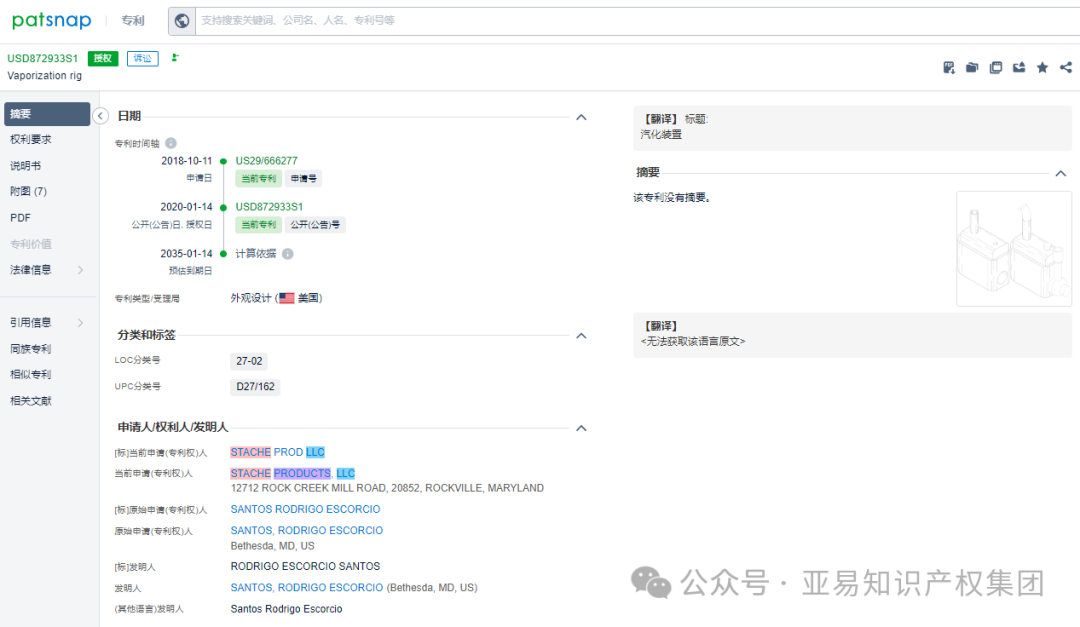Click the PDF download icon in the toolbar
Viewport: 1080px width, 627px height.
click(948, 67)
